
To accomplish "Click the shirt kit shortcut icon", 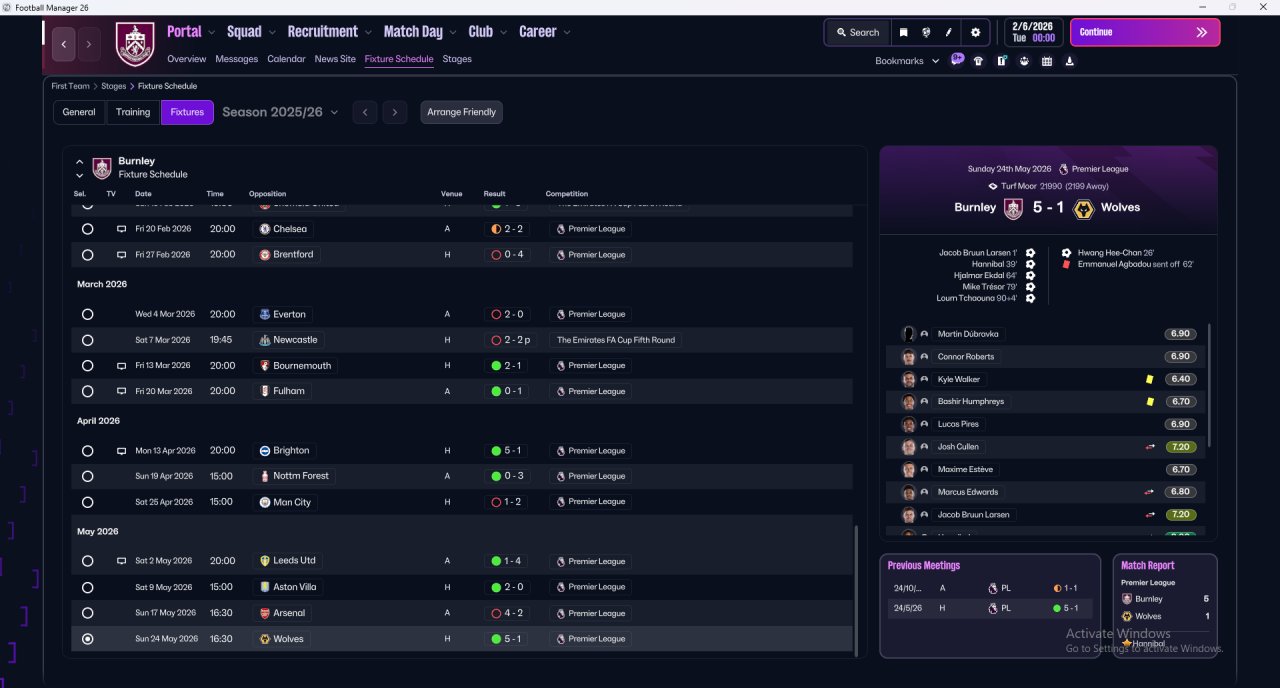I will click(978, 61).
